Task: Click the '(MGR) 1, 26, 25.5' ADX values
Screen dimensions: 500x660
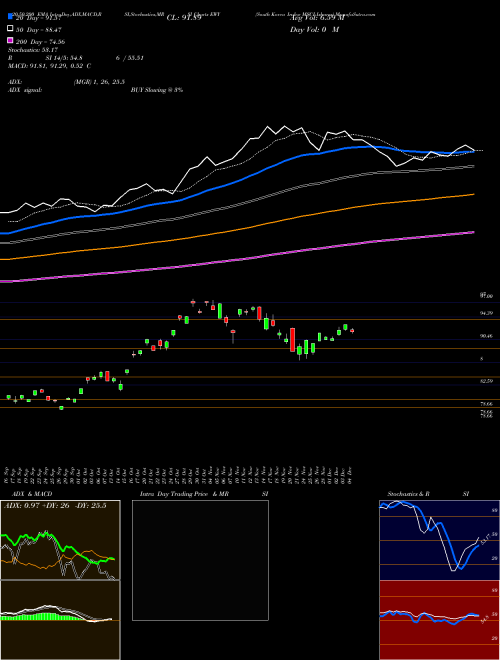Action: coord(99,82)
